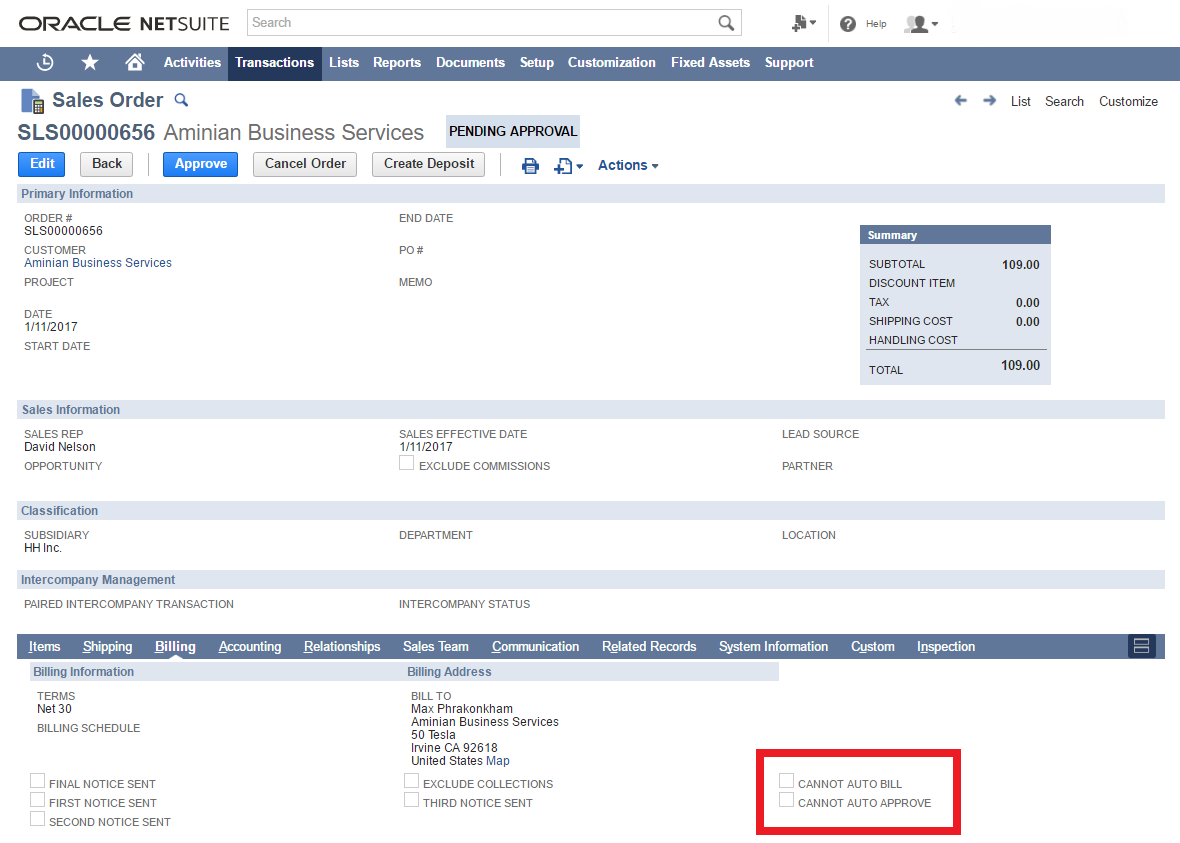Open the Make Copy/New document dropdown

(568, 166)
